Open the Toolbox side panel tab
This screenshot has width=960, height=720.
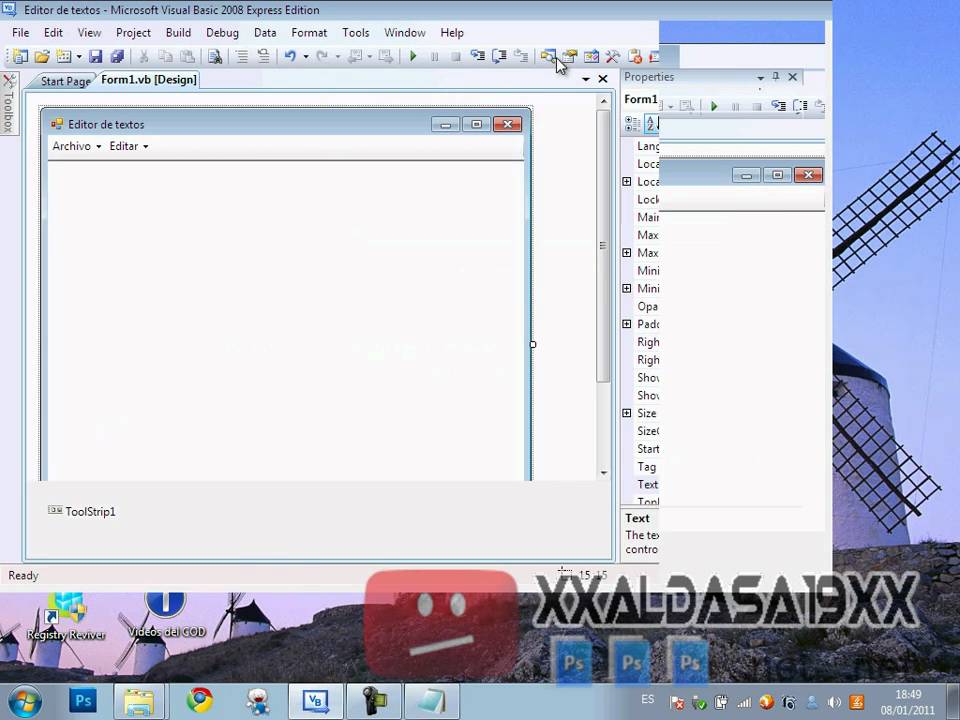coord(9,103)
